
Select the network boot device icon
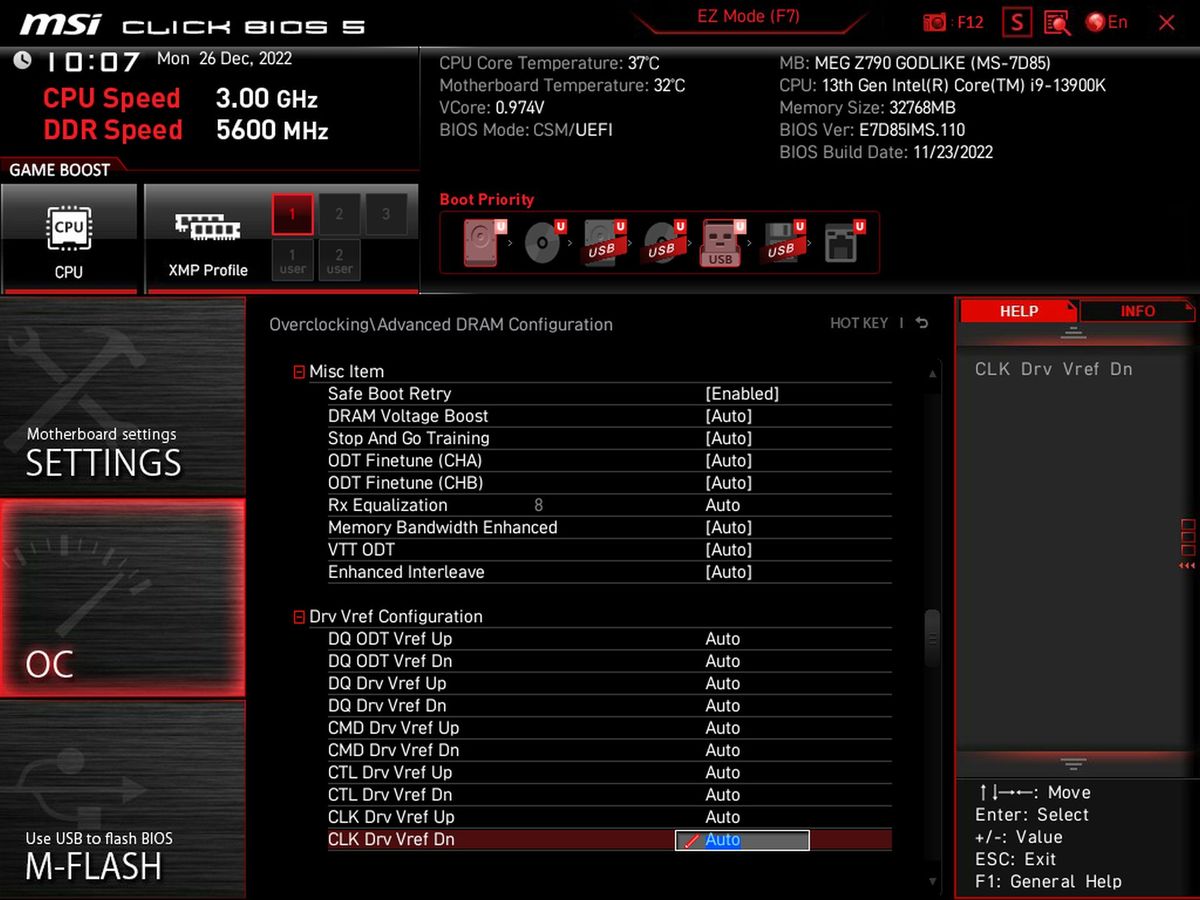point(843,242)
